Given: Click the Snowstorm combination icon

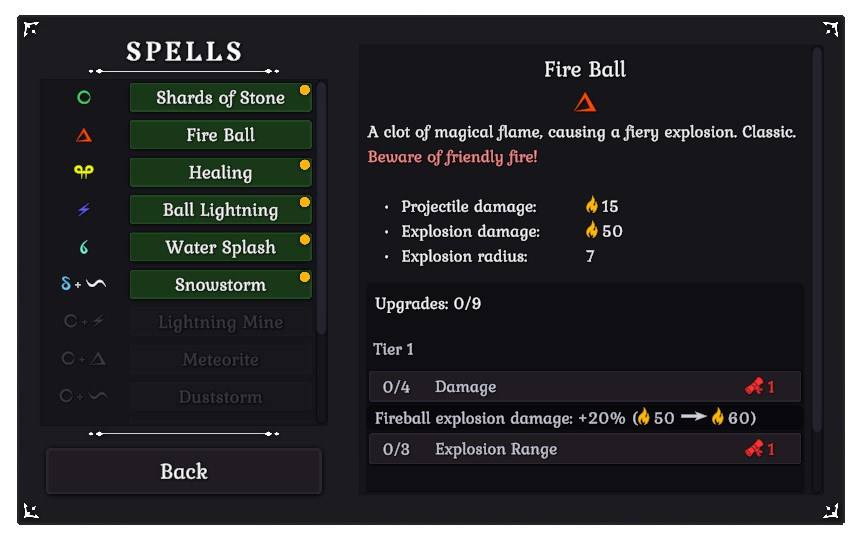Looking at the screenshot, I should [84, 284].
